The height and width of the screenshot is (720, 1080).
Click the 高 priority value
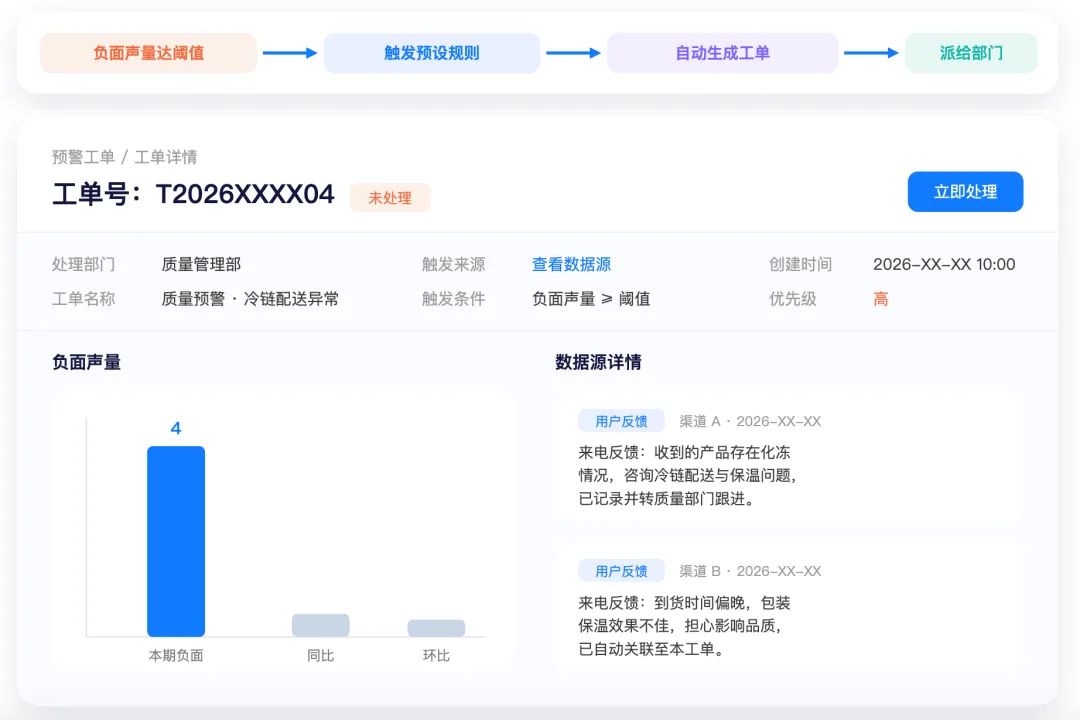pyautogui.click(x=881, y=299)
